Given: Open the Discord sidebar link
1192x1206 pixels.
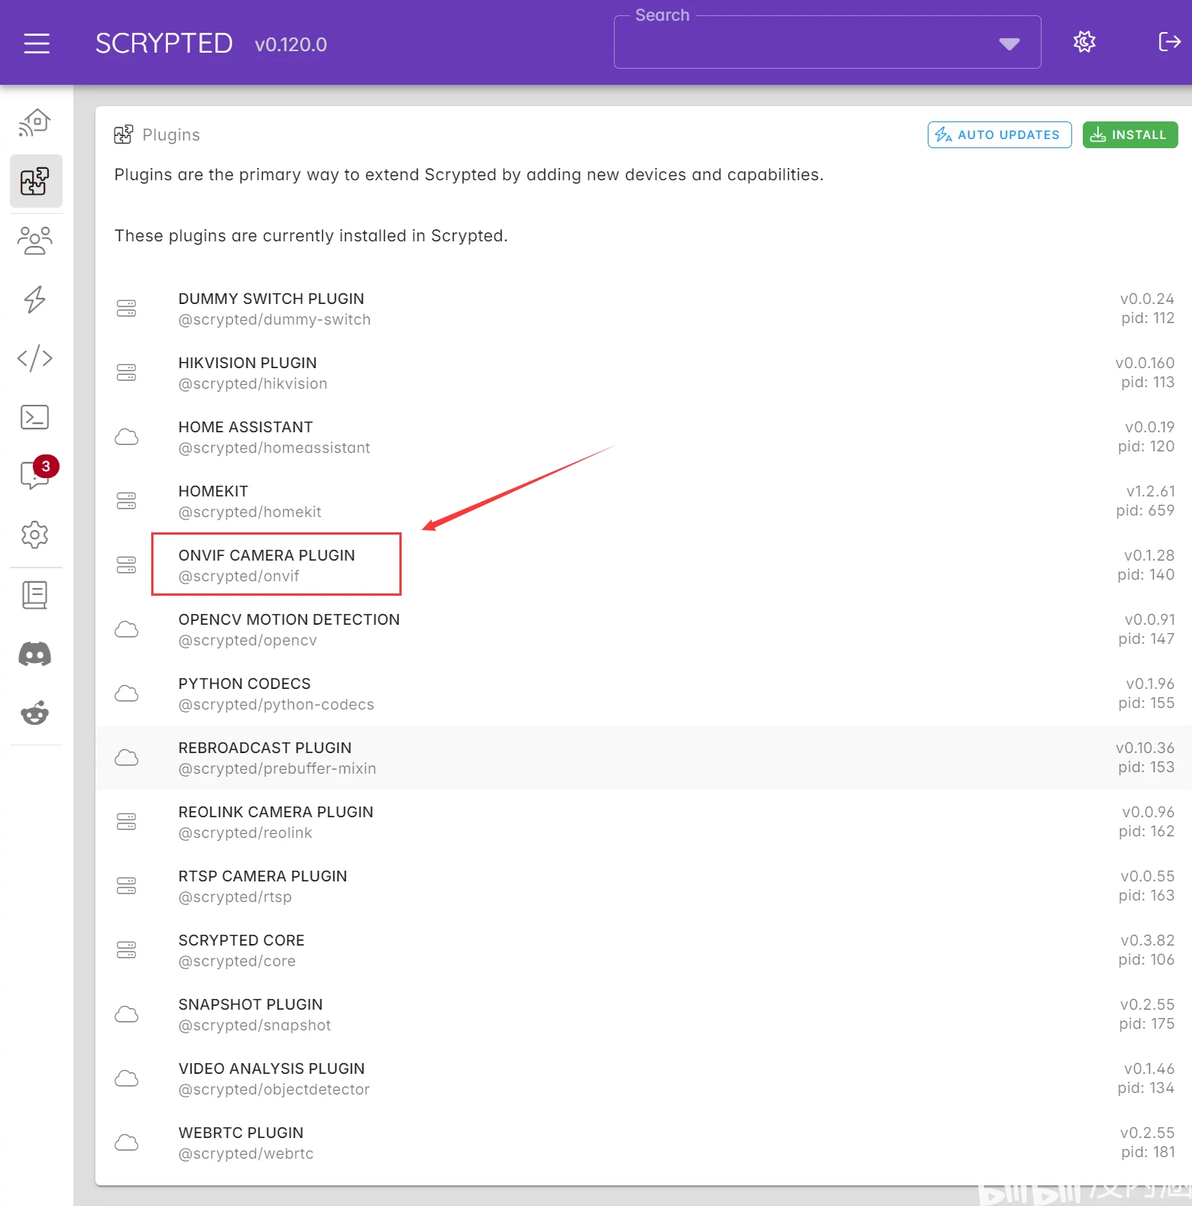Looking at the screenshot, I should pyautogui.click(x=35, y=654).
